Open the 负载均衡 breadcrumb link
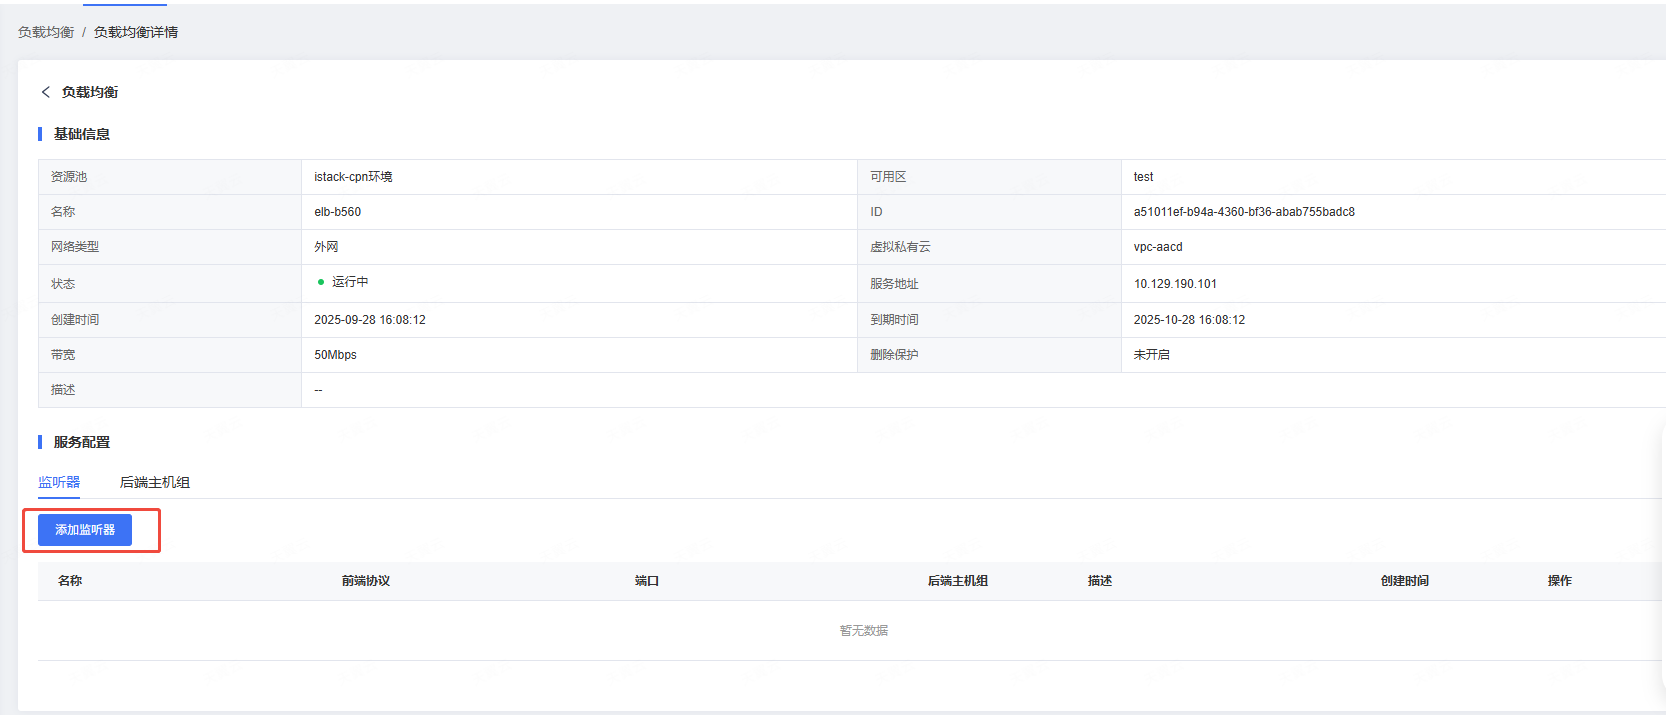Screen dimensions: 1666x715 (x=46, y=32)
